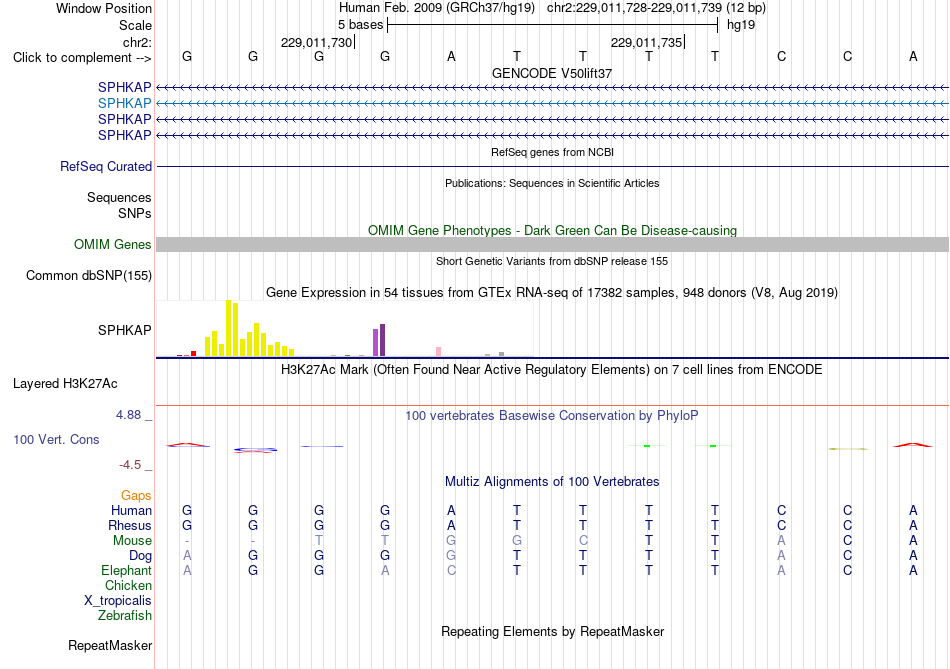950x669 pixels.
Task: Click the hg19 label beside the scale bar
Action: (741, 25)
